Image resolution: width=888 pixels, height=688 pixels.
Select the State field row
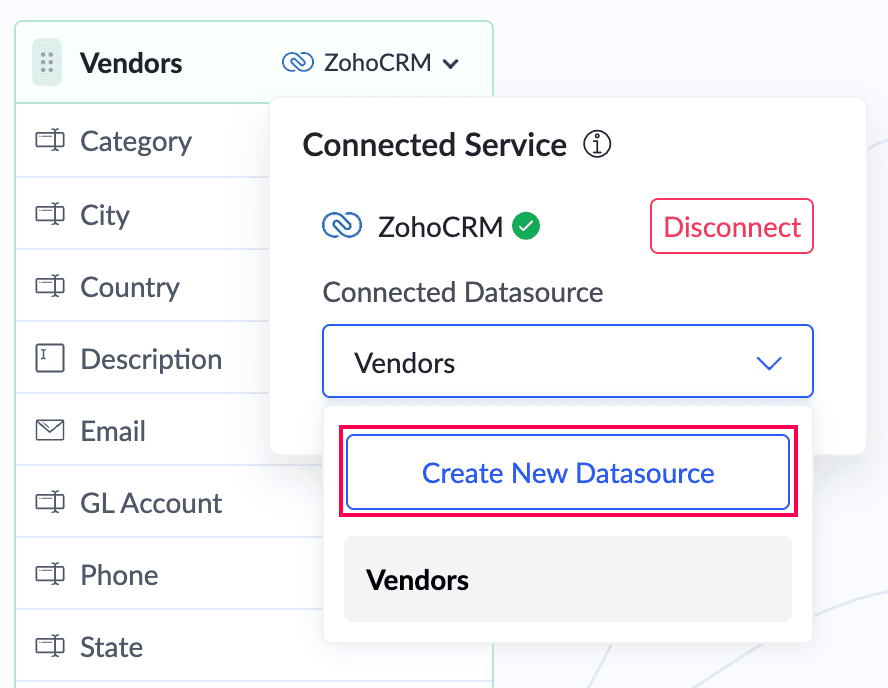point(169,646)
